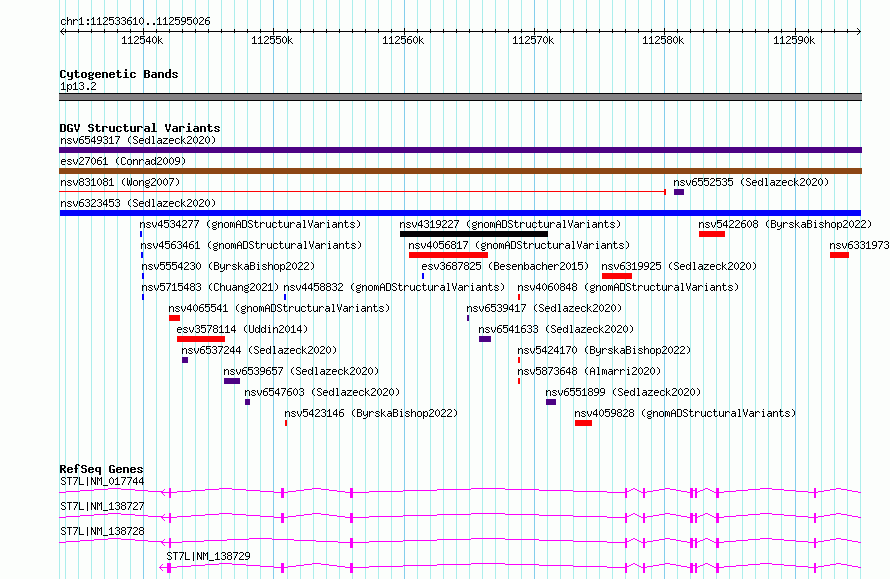Click the nsv4060848 gnomAD variant label

[x=628, y=287]
